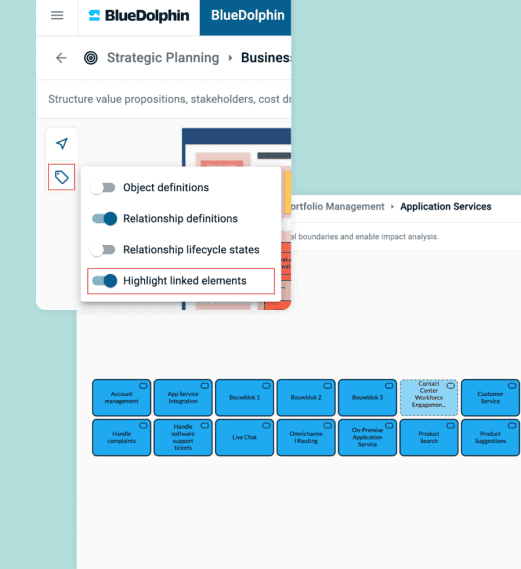Select Handle software support tickets element

point(183,437)
